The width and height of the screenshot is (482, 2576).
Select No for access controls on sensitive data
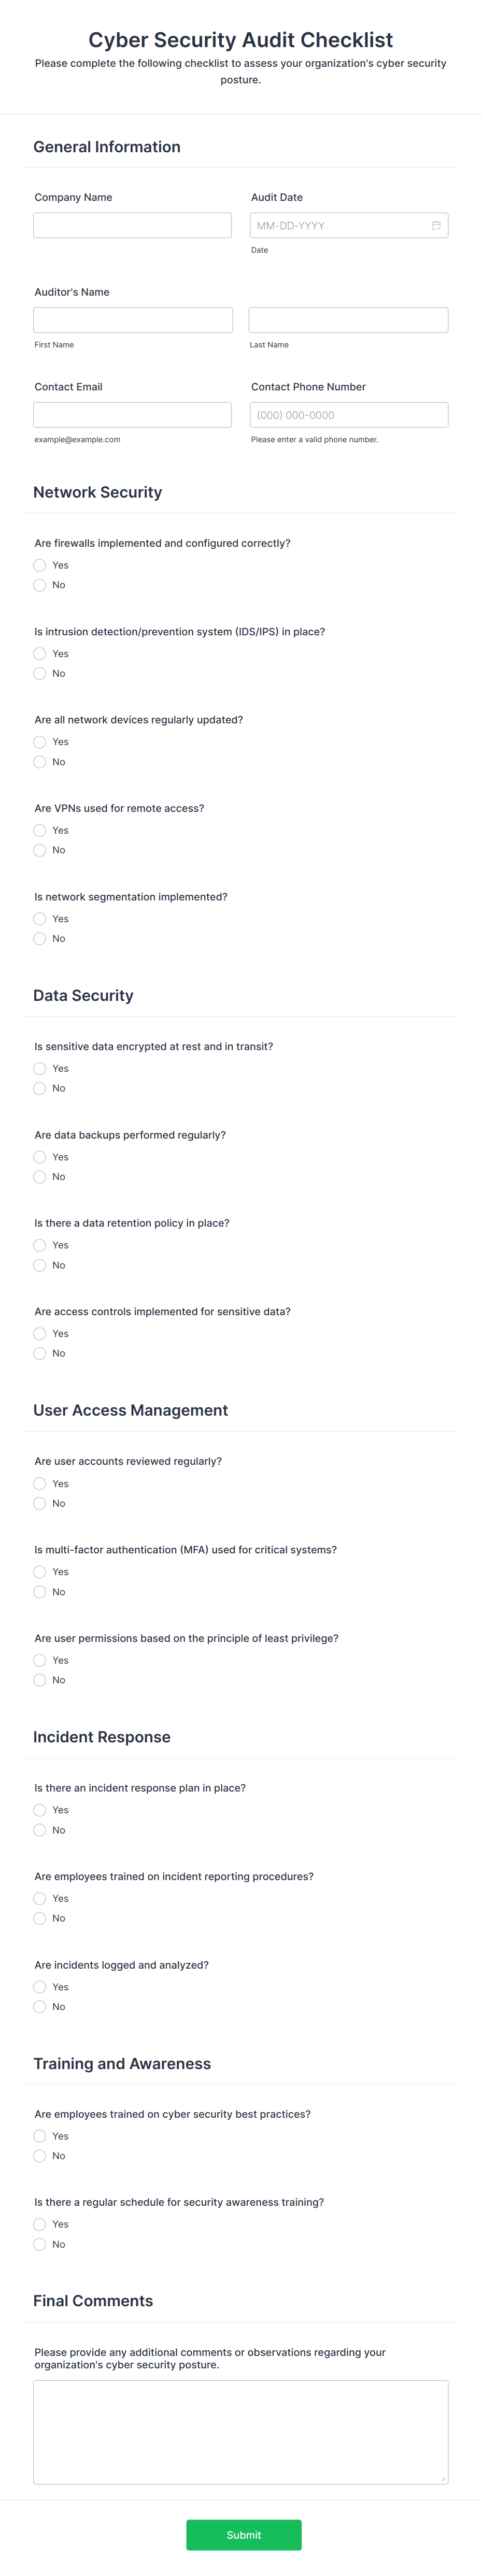tap(39, 1353)
